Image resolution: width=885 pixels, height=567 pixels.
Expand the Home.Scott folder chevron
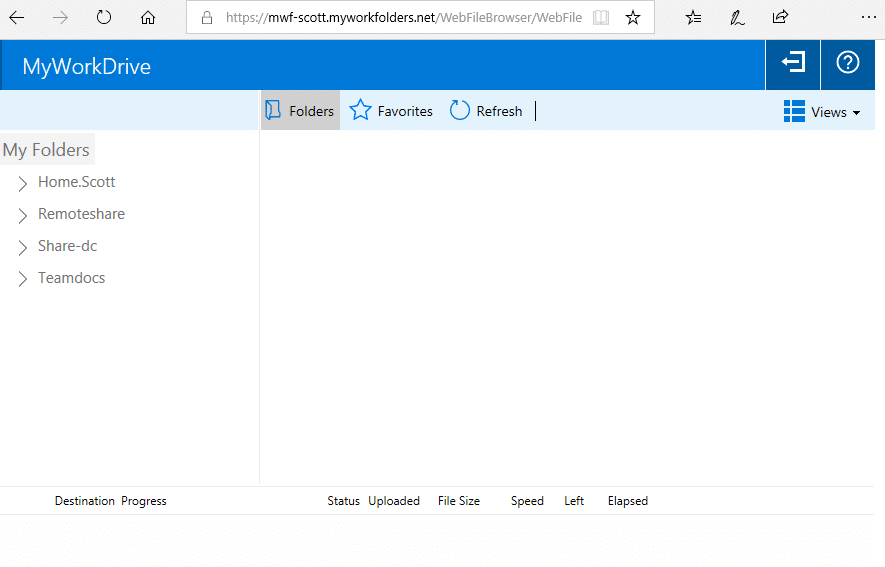(23, 183)
